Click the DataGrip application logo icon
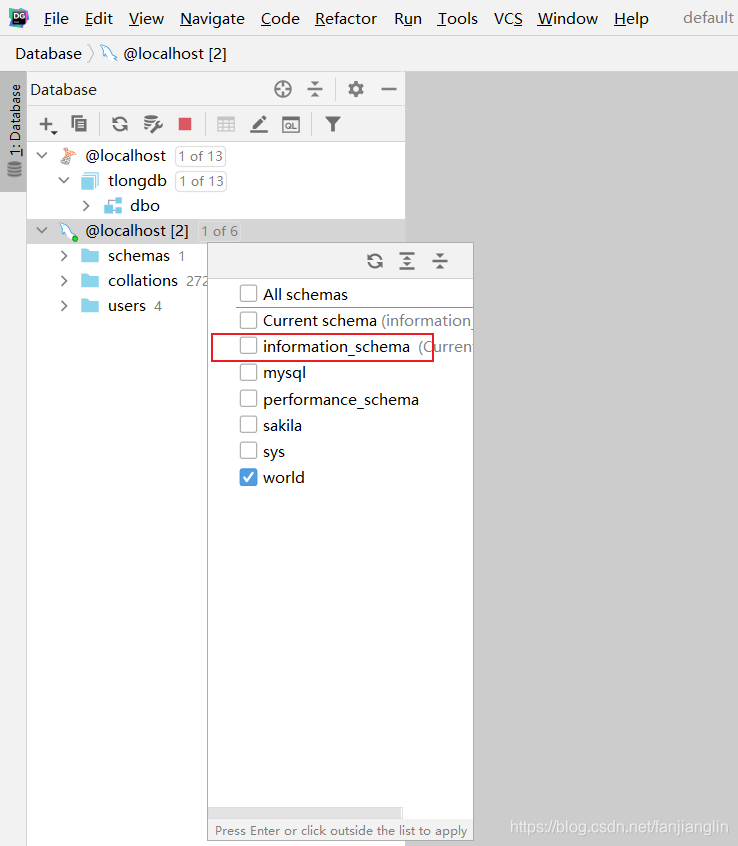Screen dimensions: 738x846 19,17
